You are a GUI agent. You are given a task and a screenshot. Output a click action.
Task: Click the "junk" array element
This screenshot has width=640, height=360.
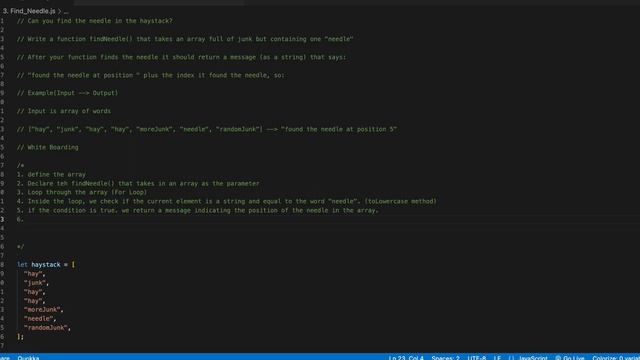(x=35, y=283)
